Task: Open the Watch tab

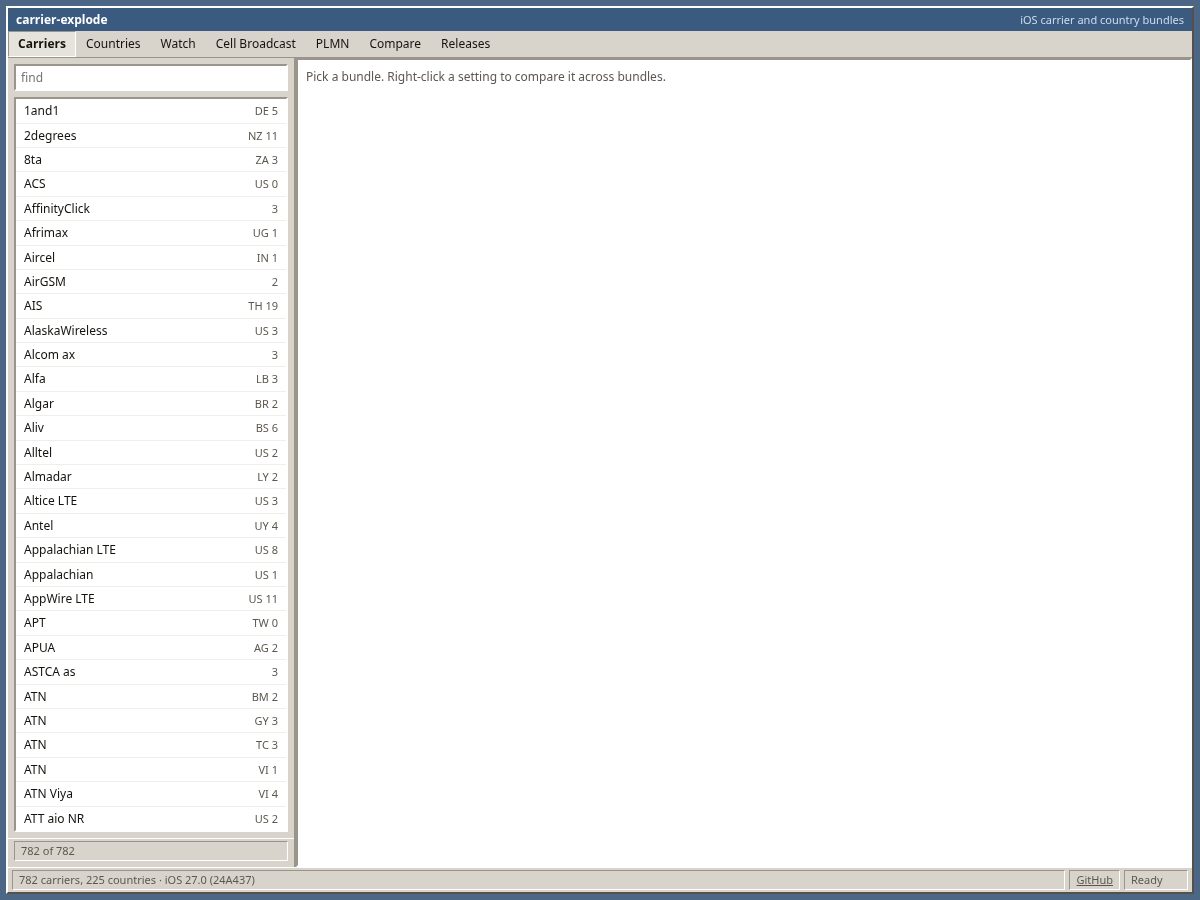Action: point(178,44)
